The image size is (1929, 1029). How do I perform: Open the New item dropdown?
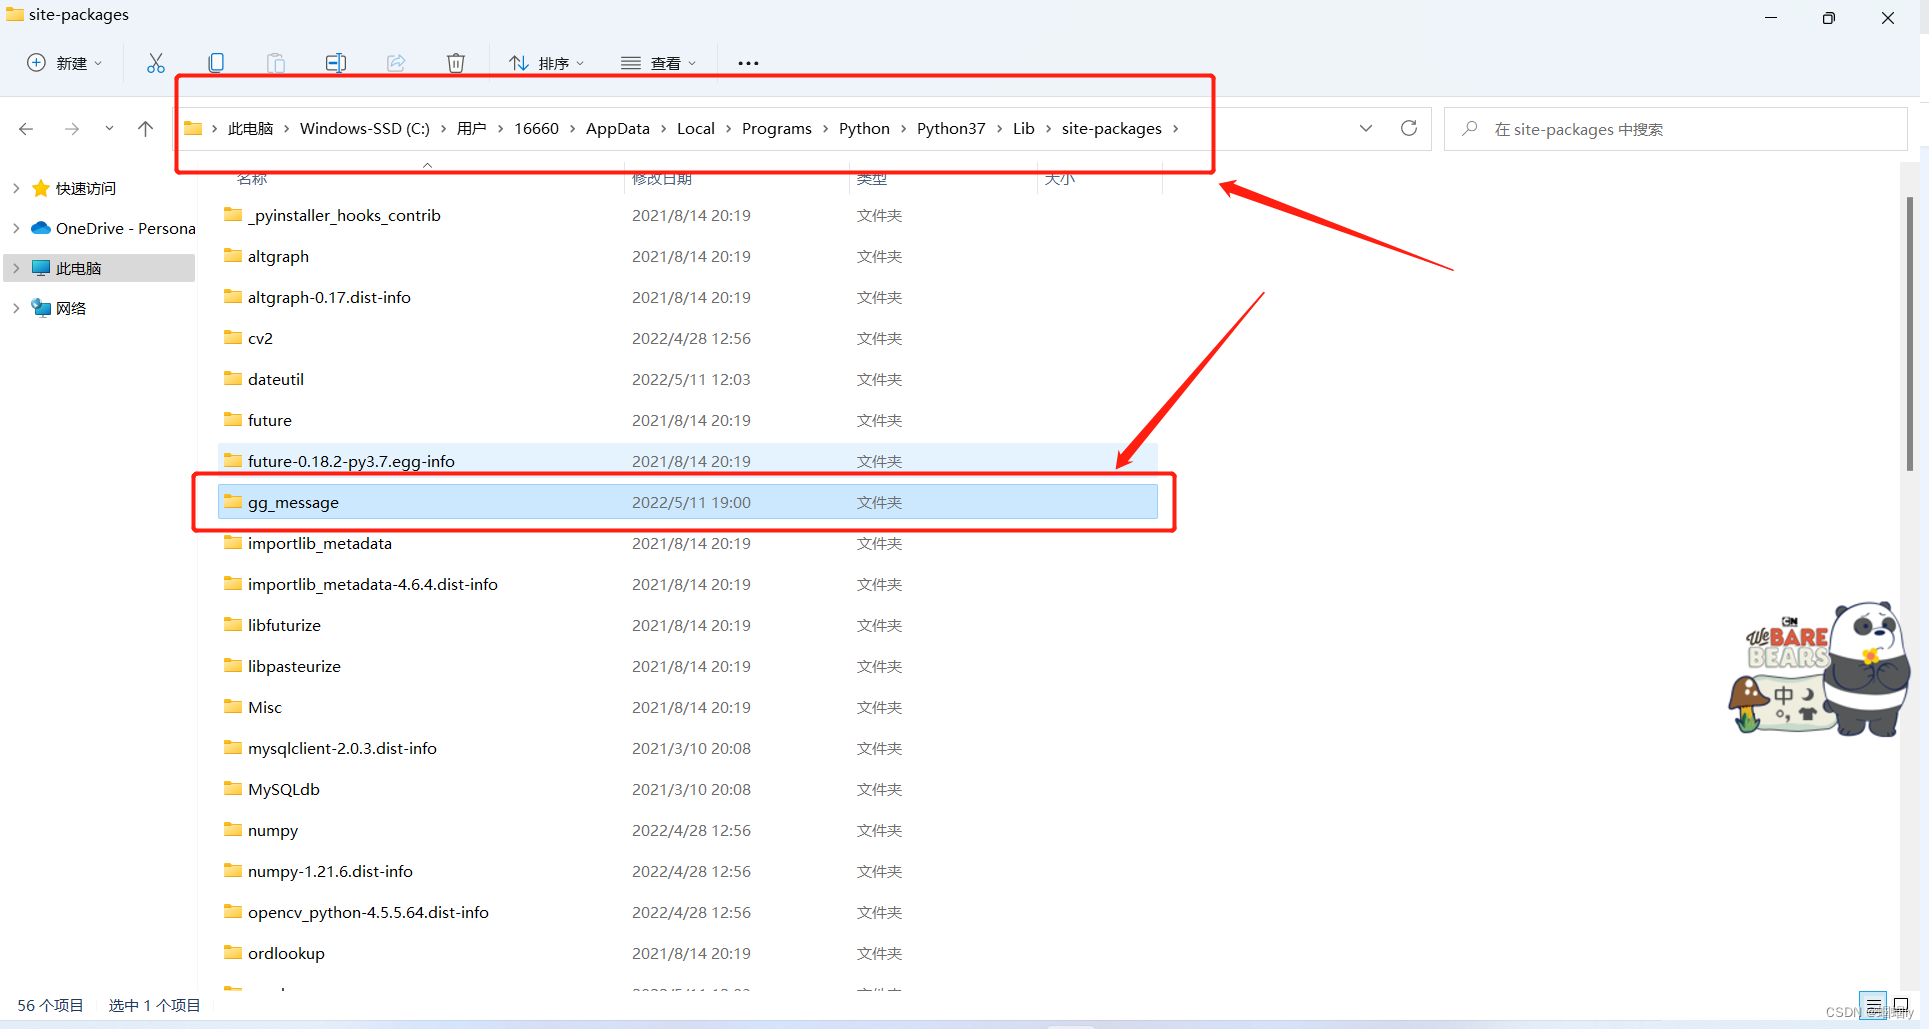pos(64,63)
